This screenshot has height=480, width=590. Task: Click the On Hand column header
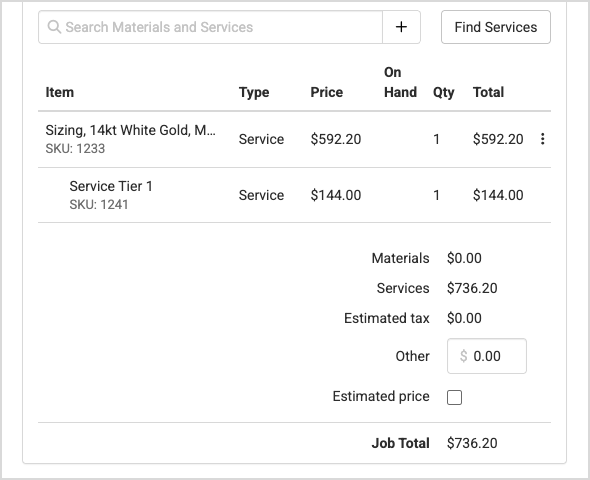[400, 82]
